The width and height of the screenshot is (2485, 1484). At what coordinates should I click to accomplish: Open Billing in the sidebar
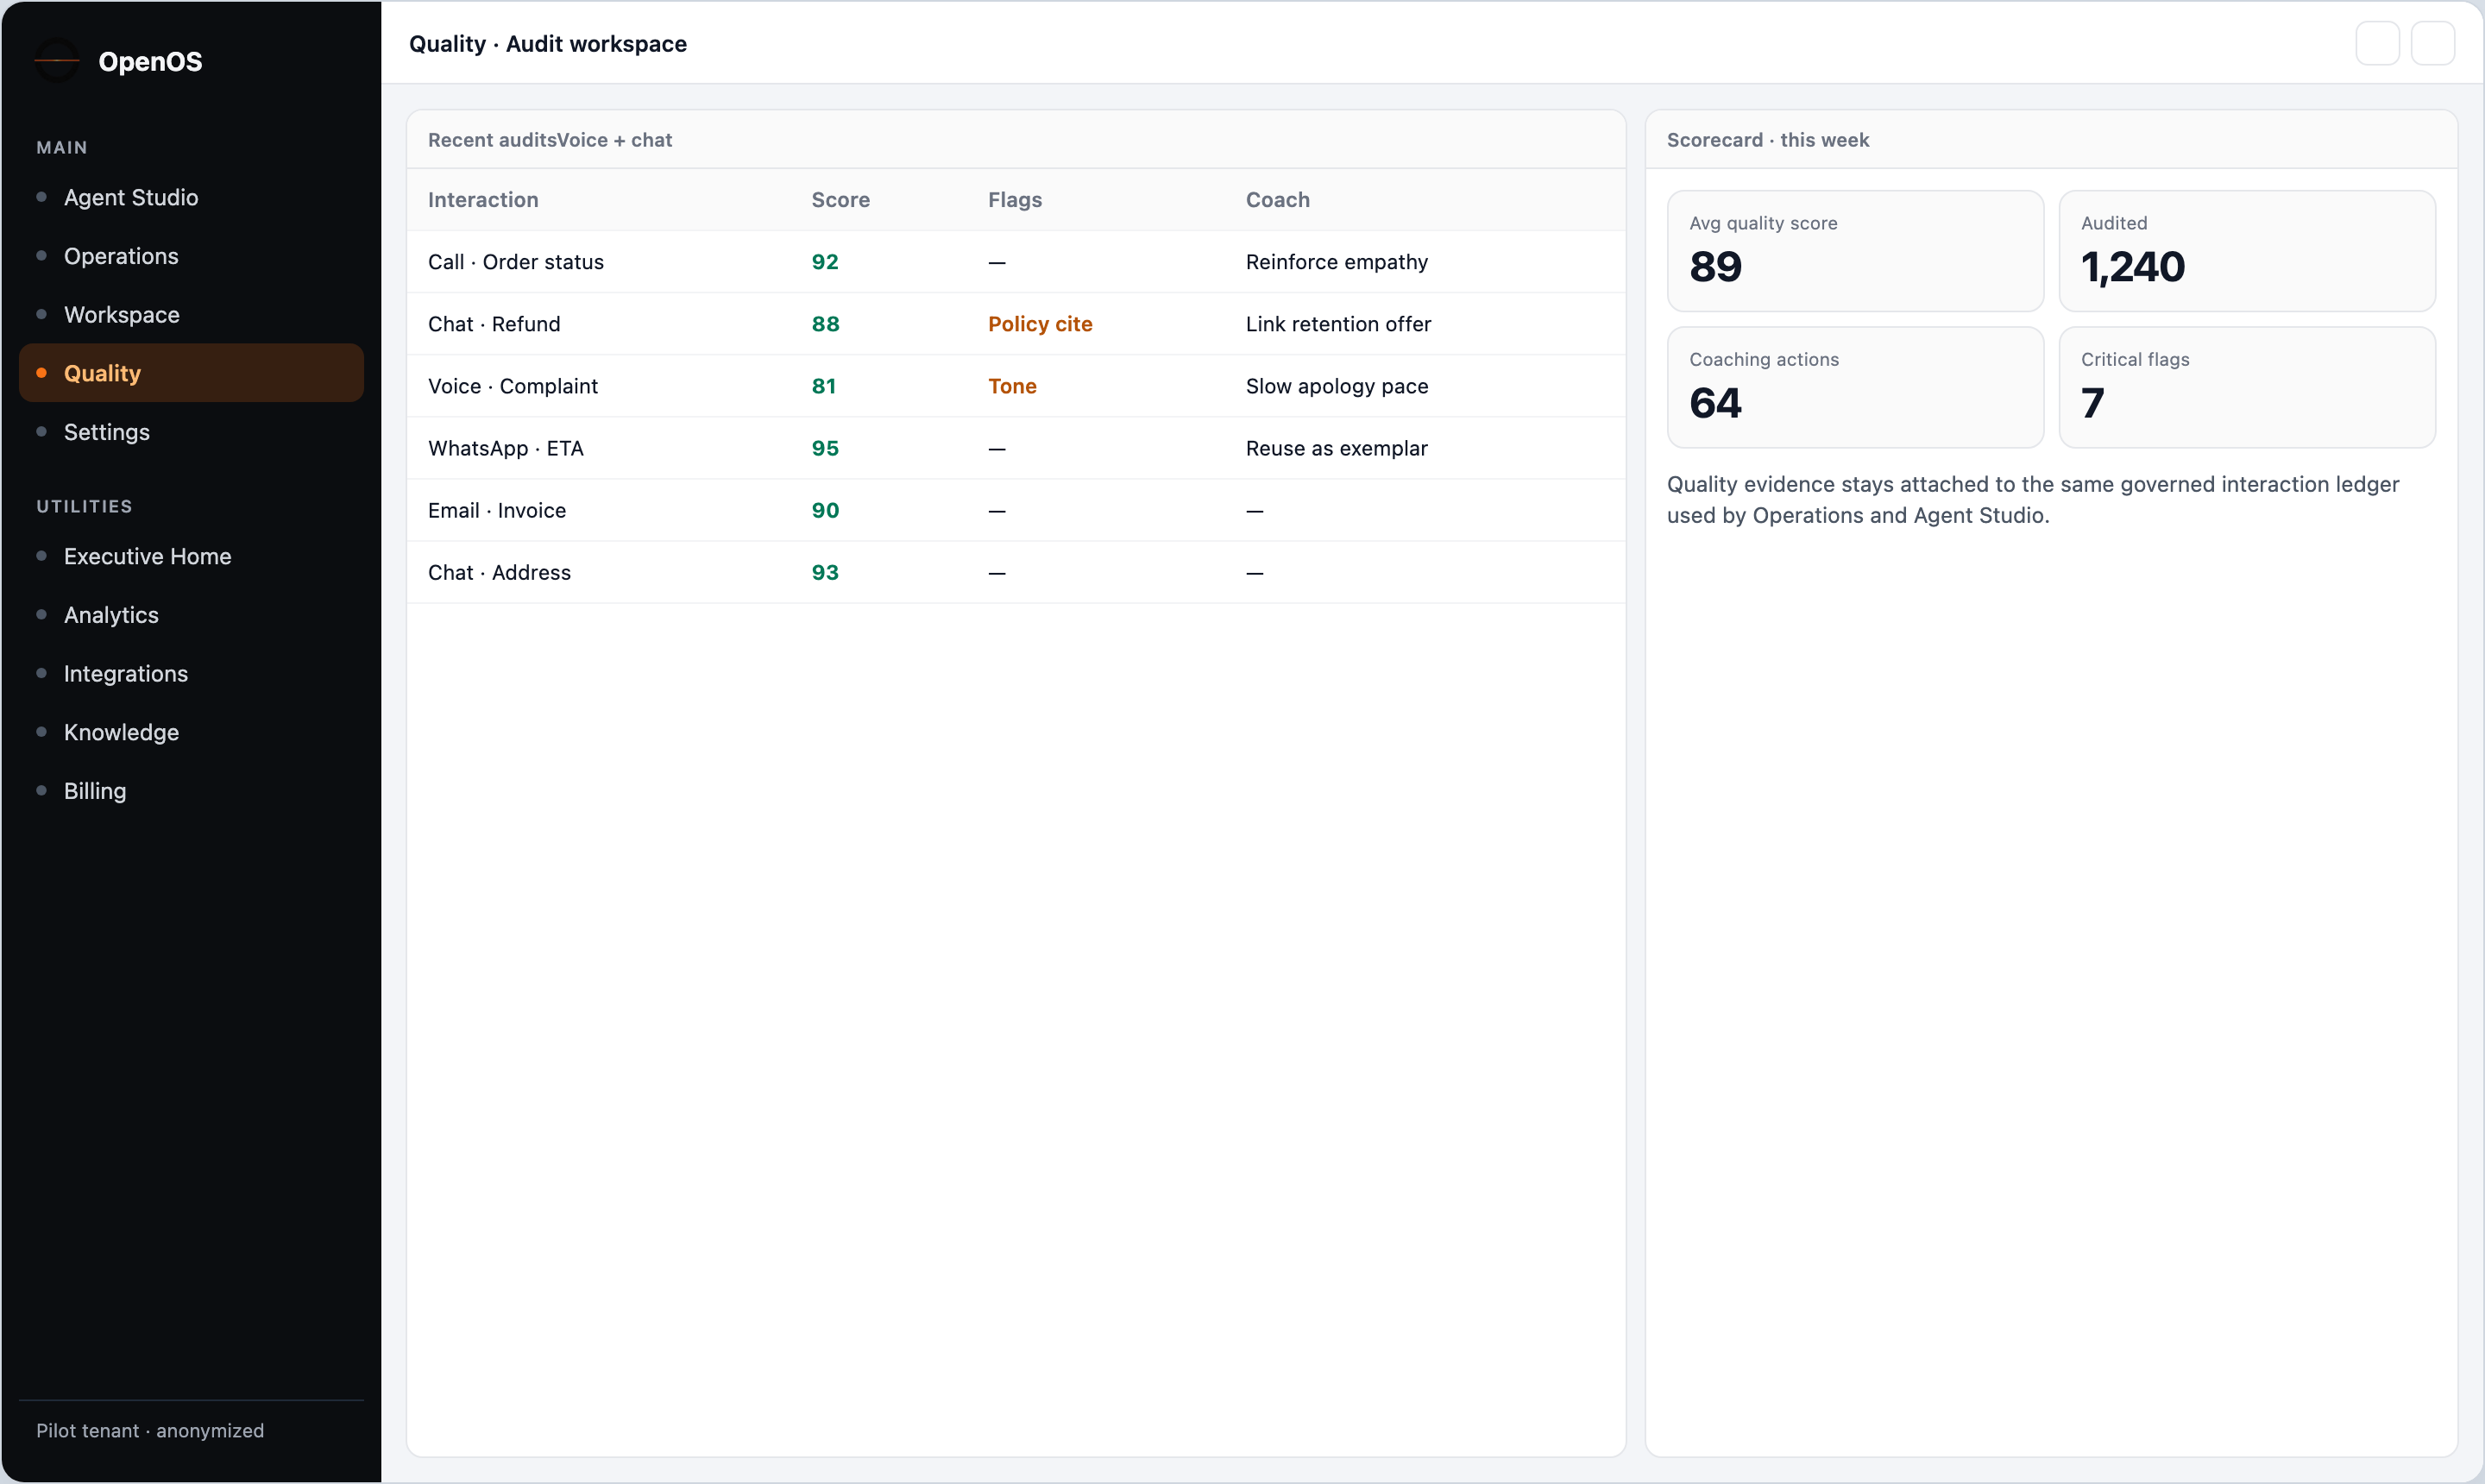coord(191,791)
